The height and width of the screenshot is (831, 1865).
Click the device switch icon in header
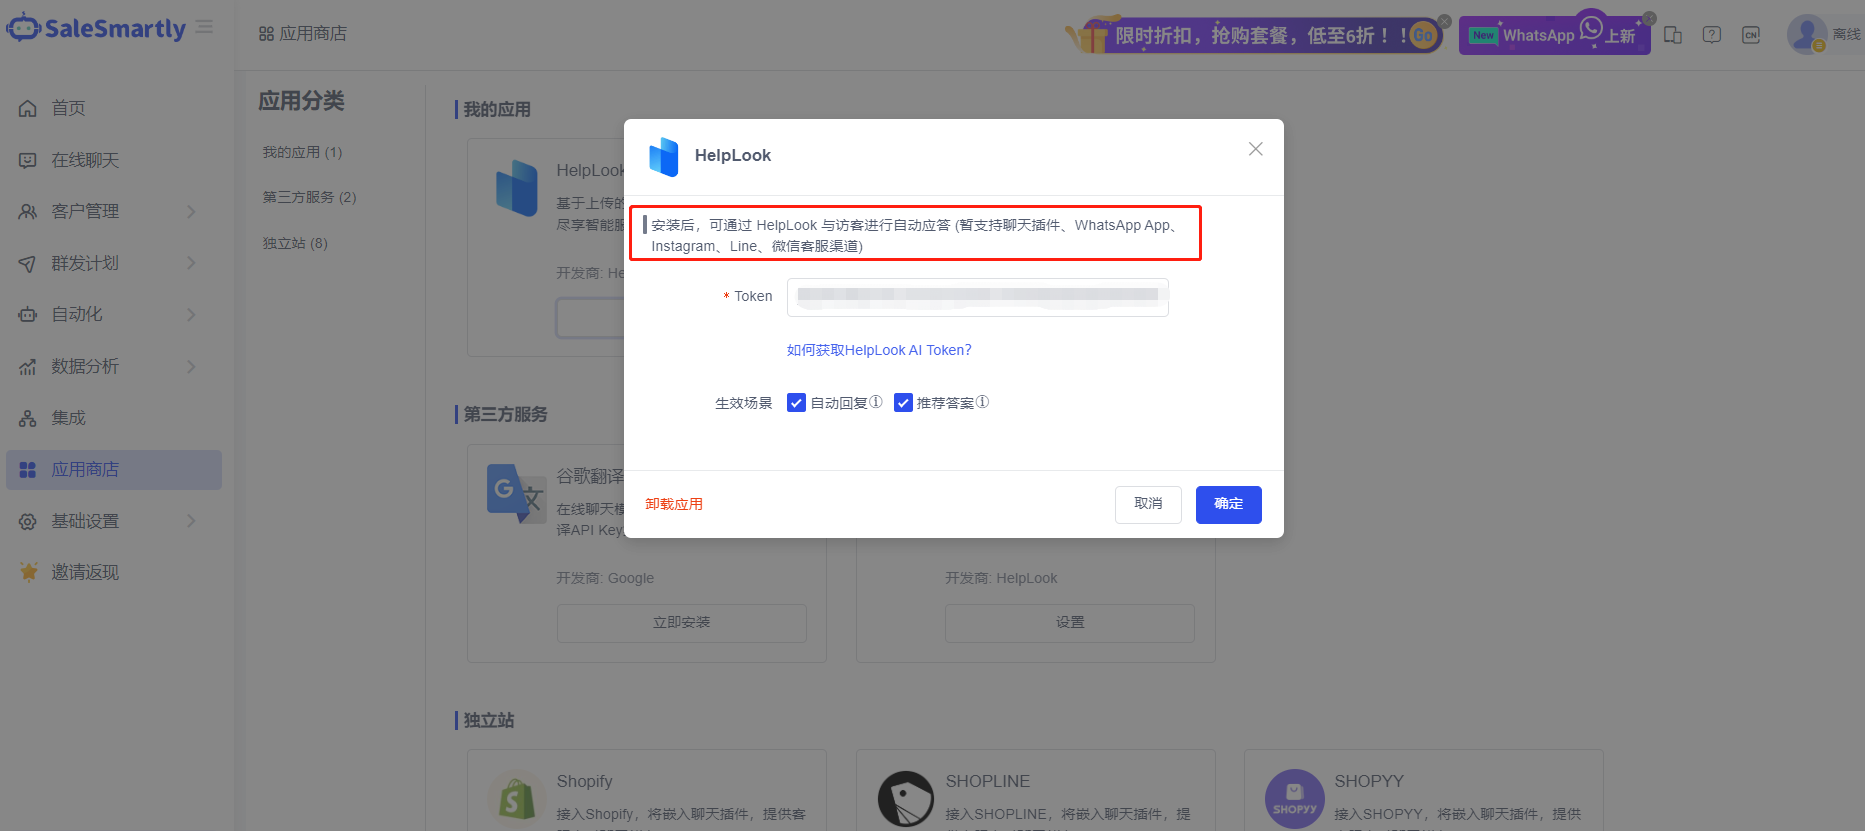[1673, 35]
